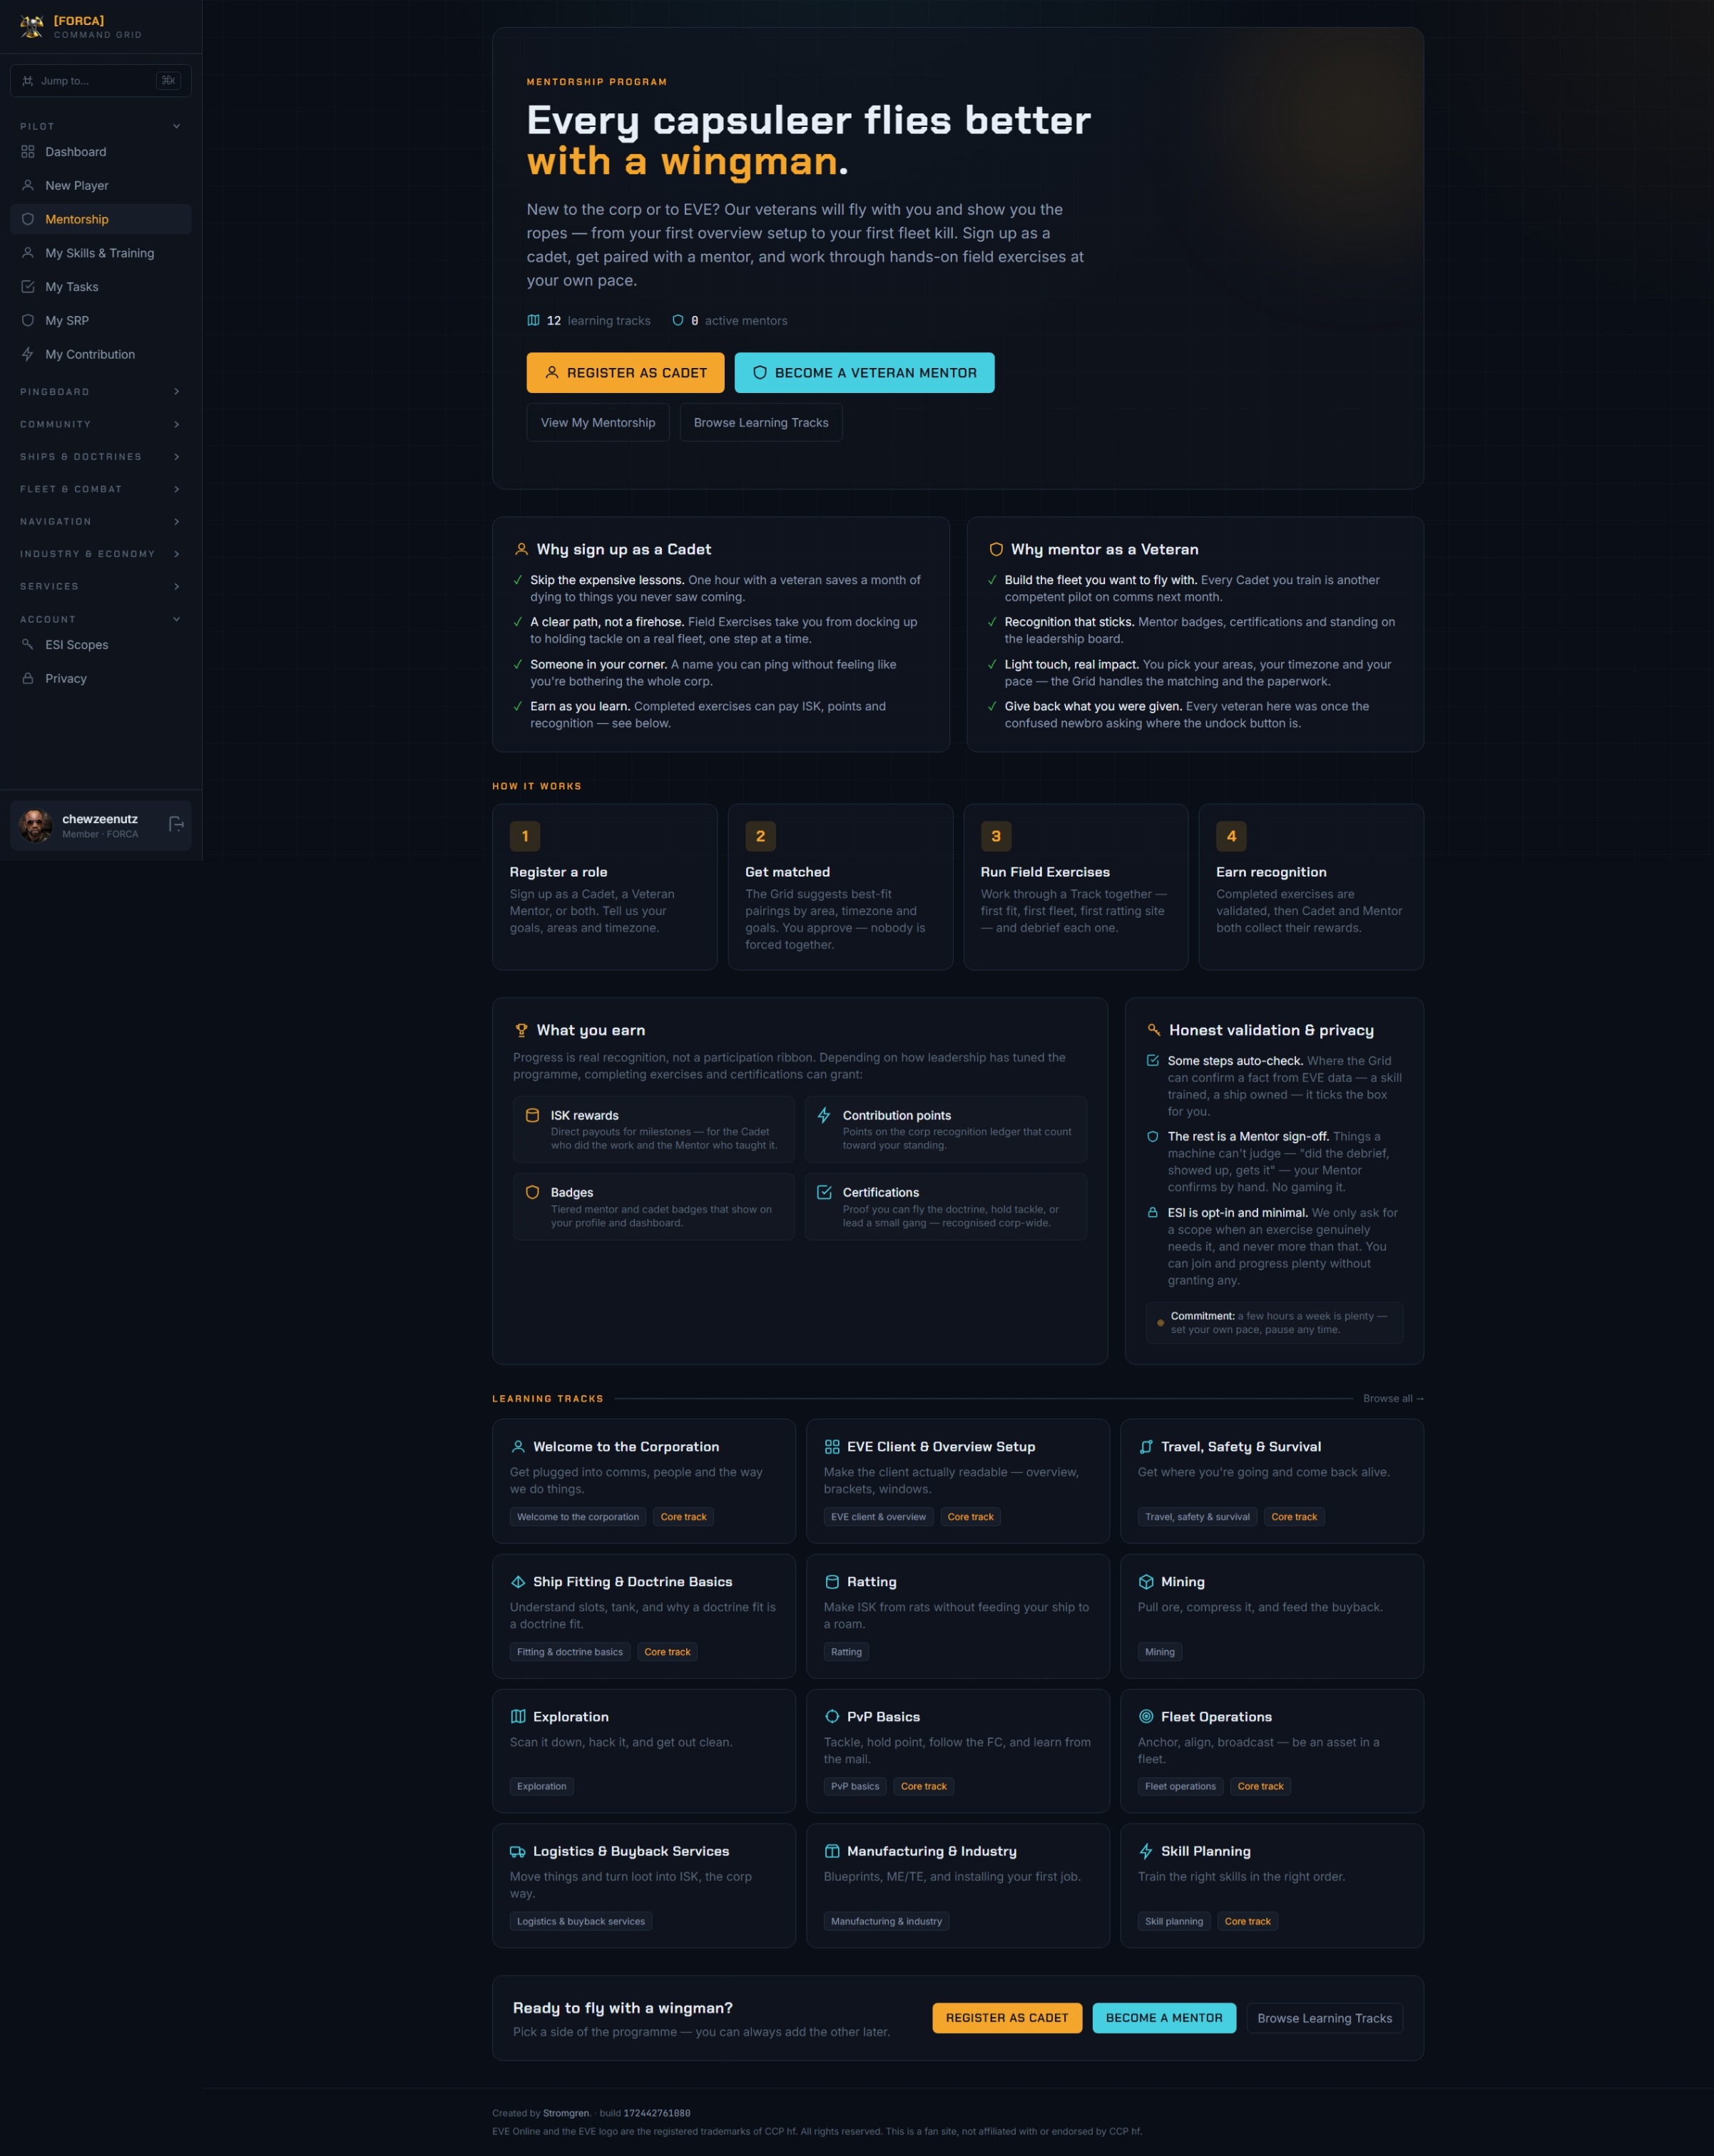Open the Privacy account page
This screenshot has width=1714, height=2156.
tap(101, 679)
